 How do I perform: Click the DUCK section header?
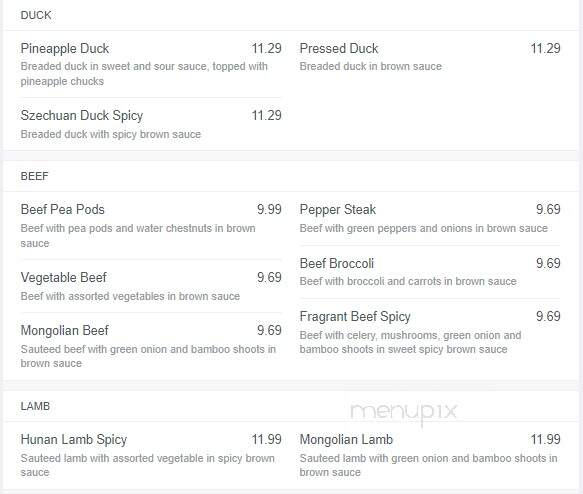point(36,15)
